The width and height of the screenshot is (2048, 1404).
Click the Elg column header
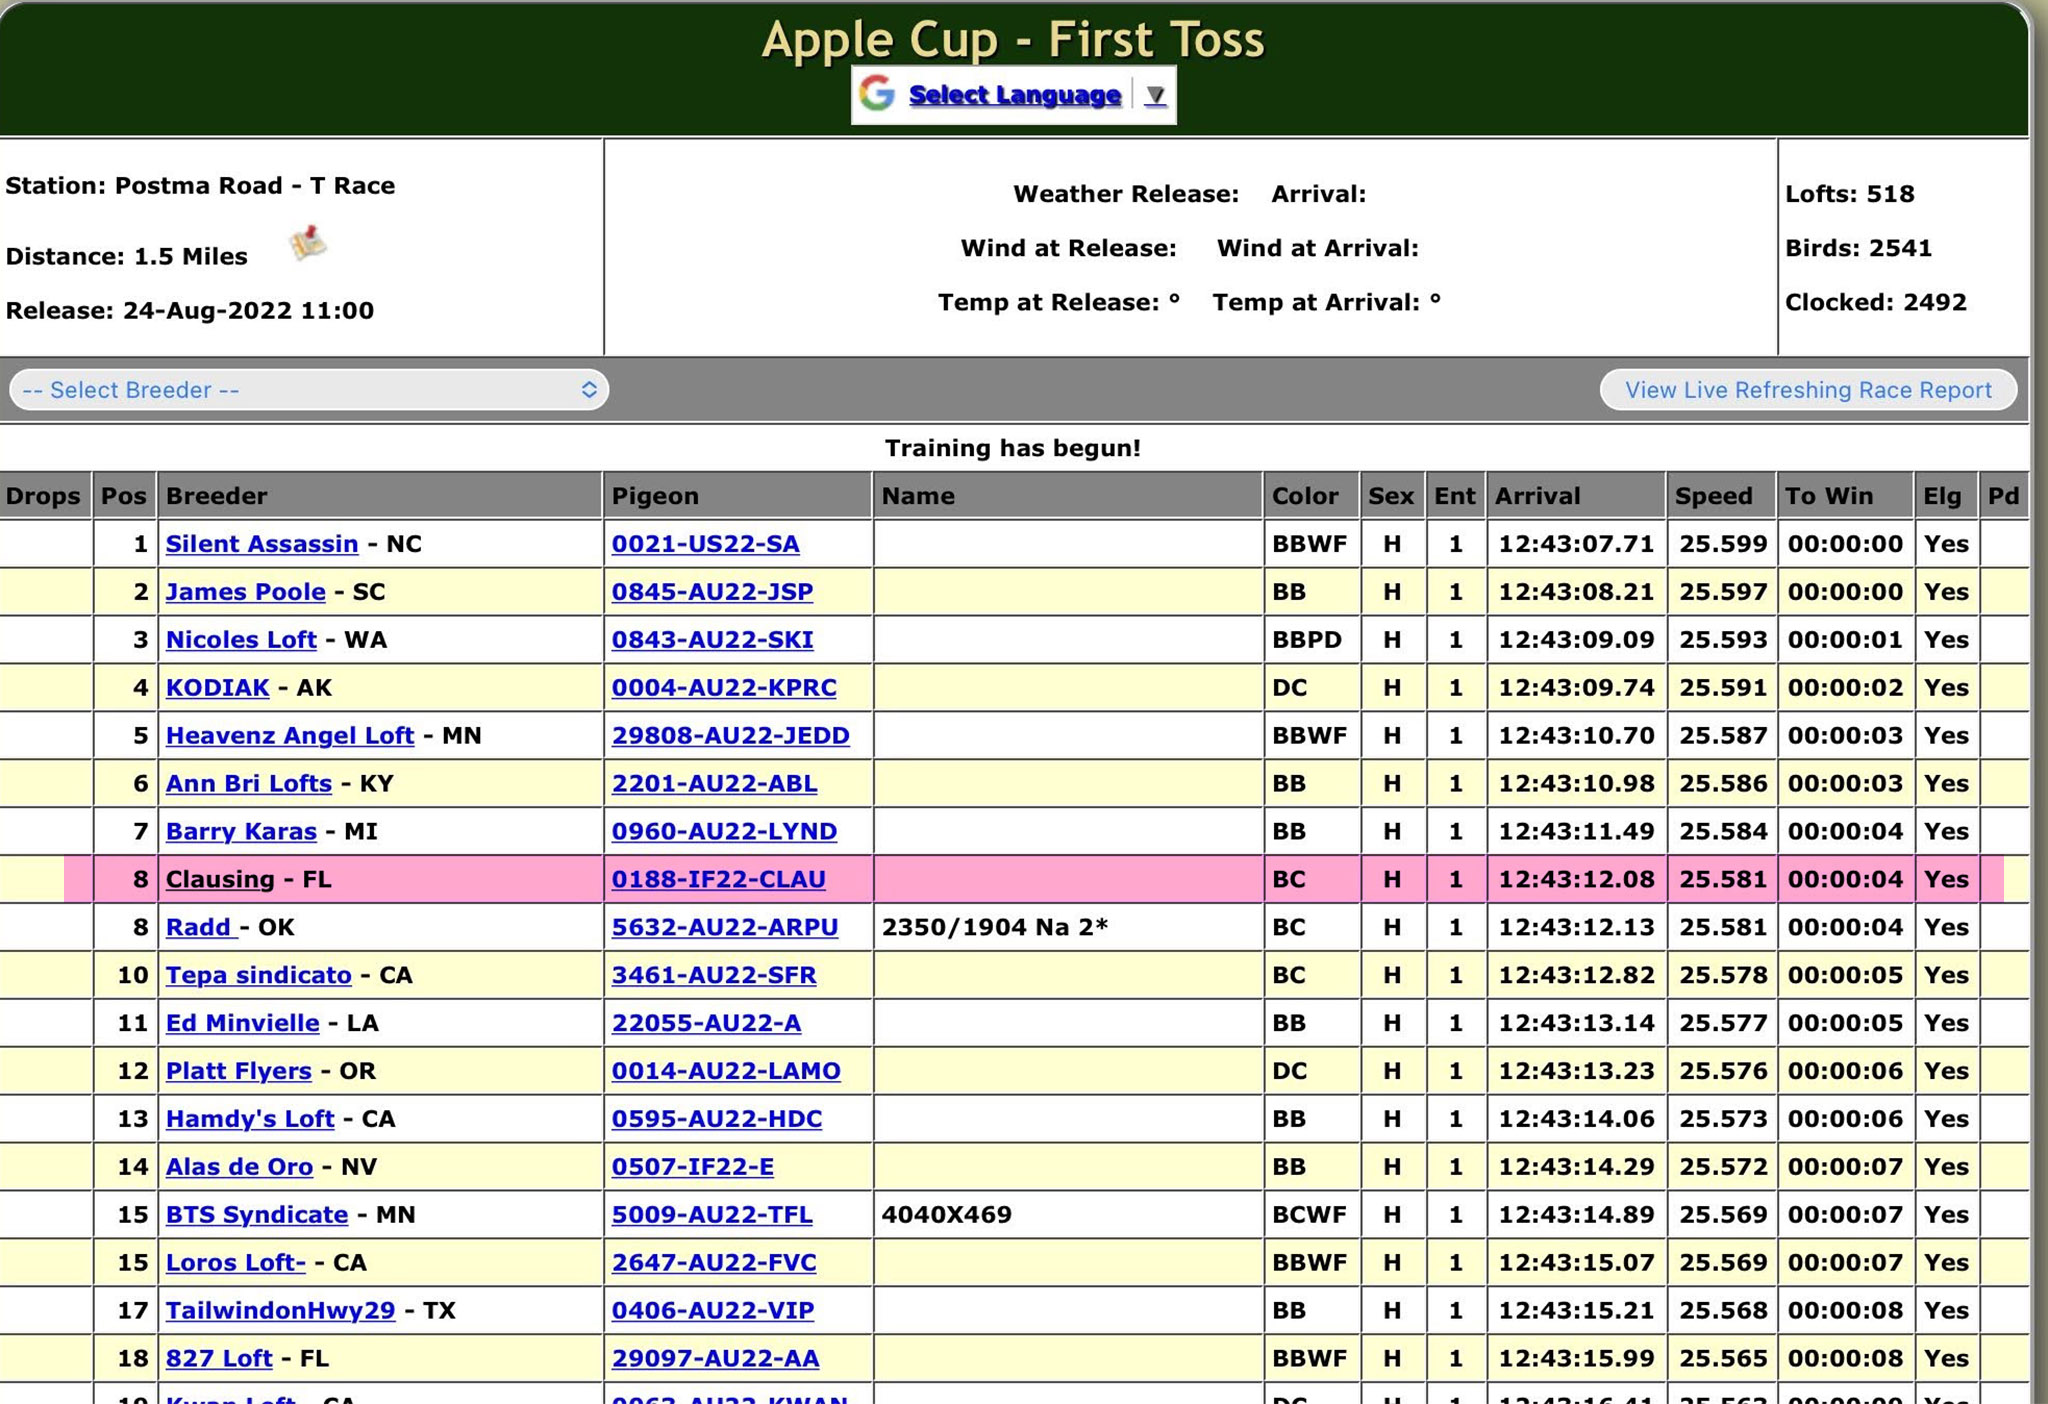tap(1945, 496)
